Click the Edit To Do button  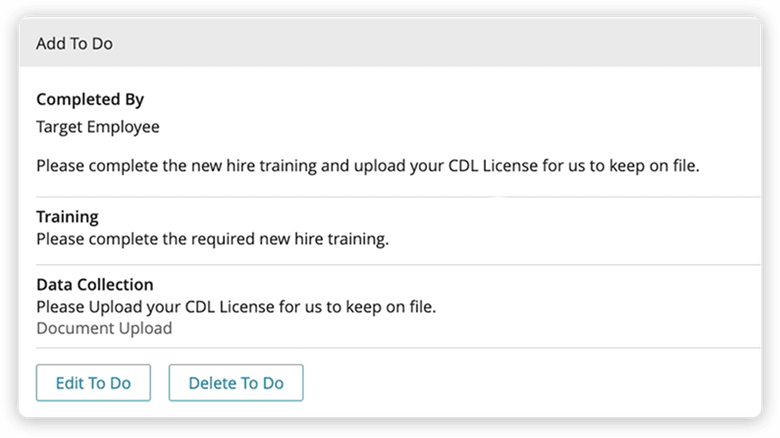tap(92, 383)
